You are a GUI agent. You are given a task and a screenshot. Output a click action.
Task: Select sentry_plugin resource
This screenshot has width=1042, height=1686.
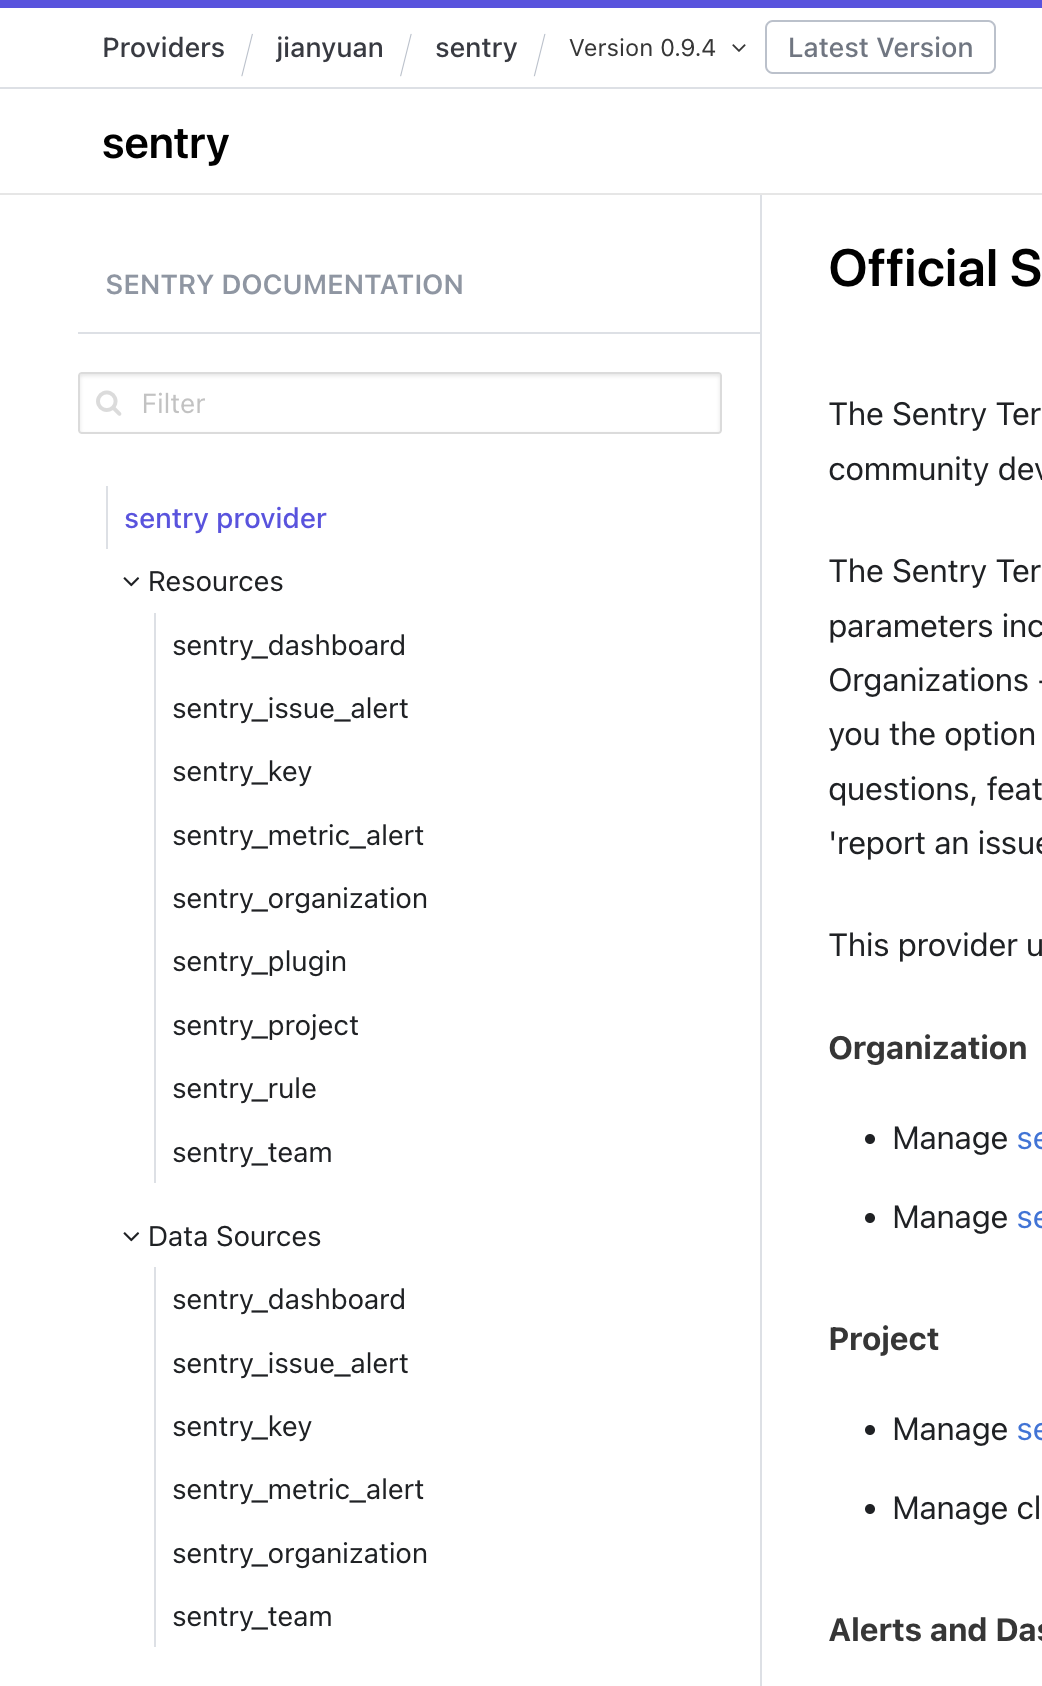click(259, 962)
